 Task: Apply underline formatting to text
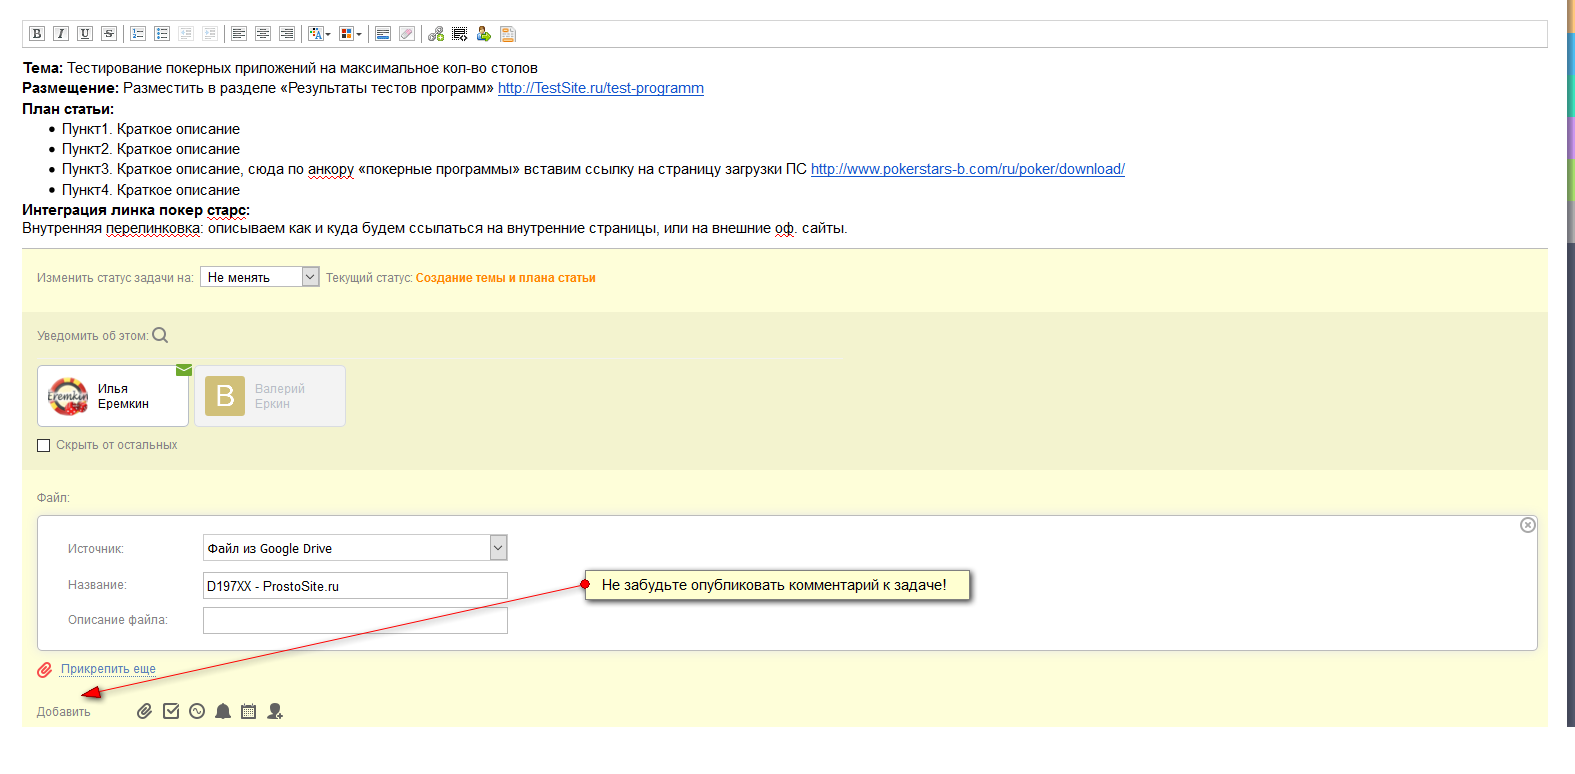click(x=85, y=34)
